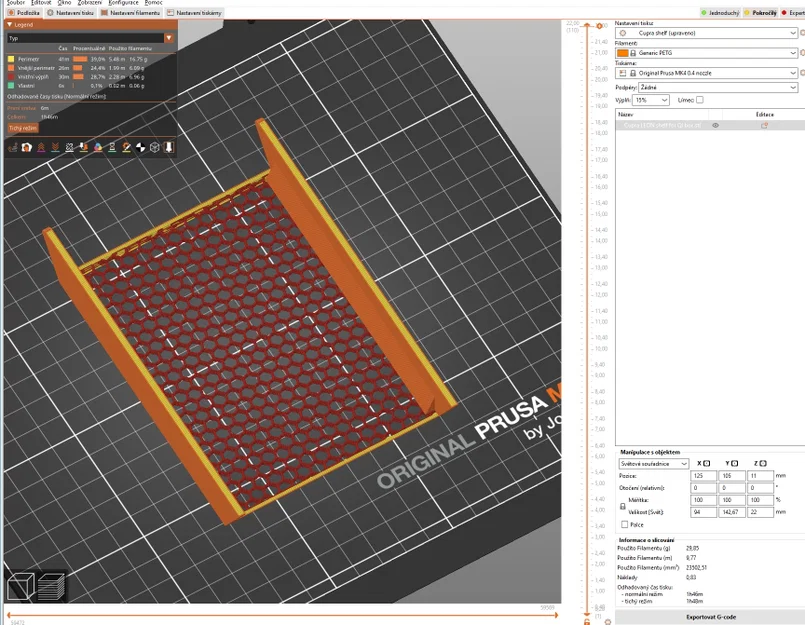This screenshot has height=625, width=805.
Task: Click mirror icon next to Y axis
Action: [734, 463]
